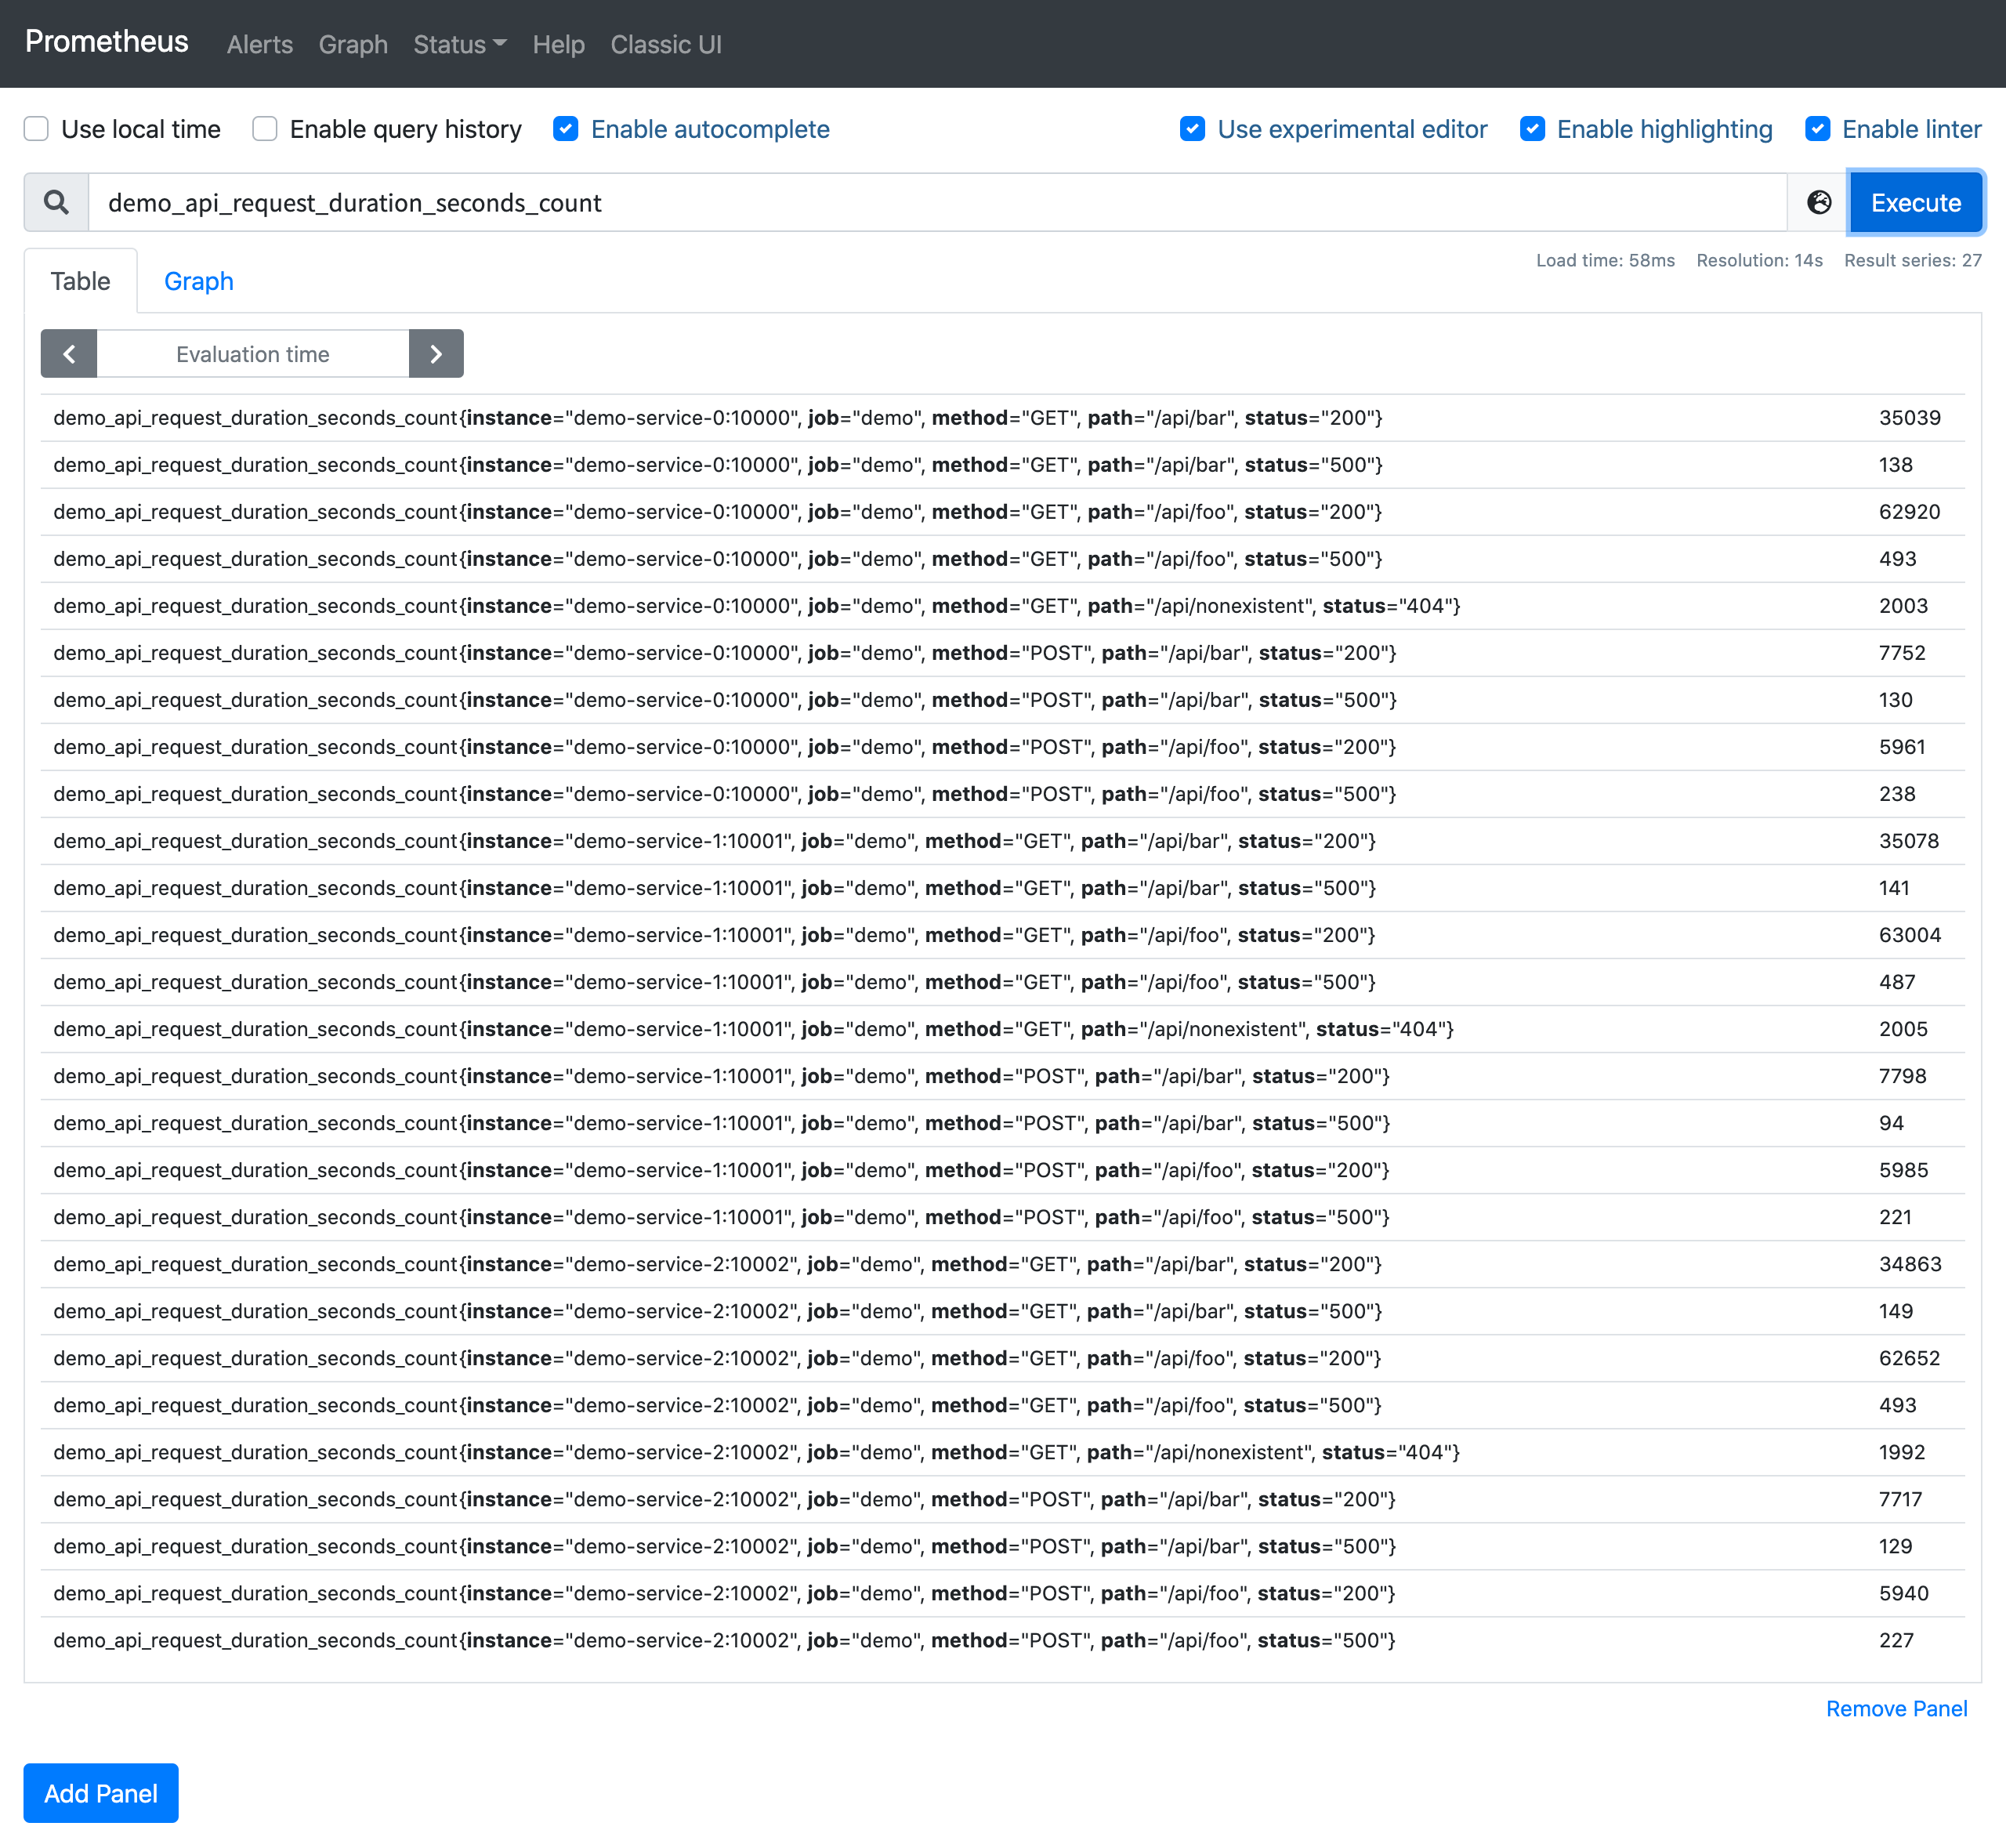Click the value 149
The height and width of the screenshot is (1848, 2006).
pos(1897,1311)
